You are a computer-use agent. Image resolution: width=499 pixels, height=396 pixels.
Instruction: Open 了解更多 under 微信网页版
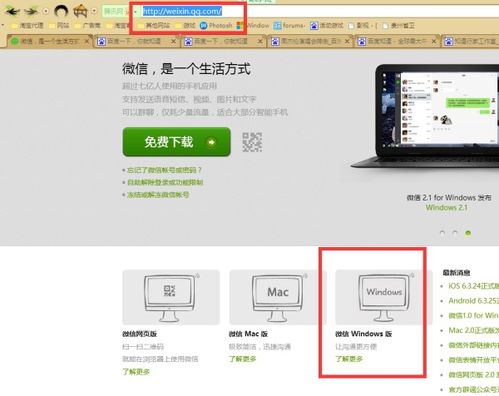(136, 371)
